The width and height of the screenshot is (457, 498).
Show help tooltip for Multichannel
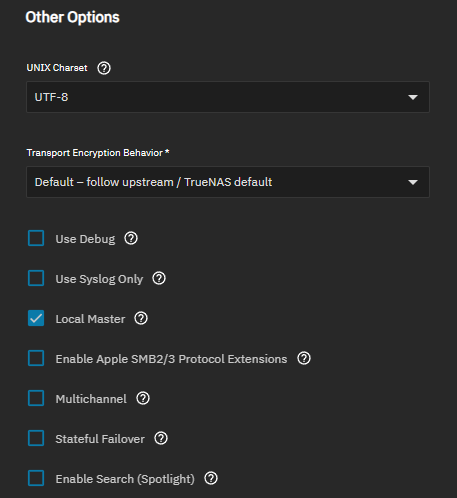143,398
